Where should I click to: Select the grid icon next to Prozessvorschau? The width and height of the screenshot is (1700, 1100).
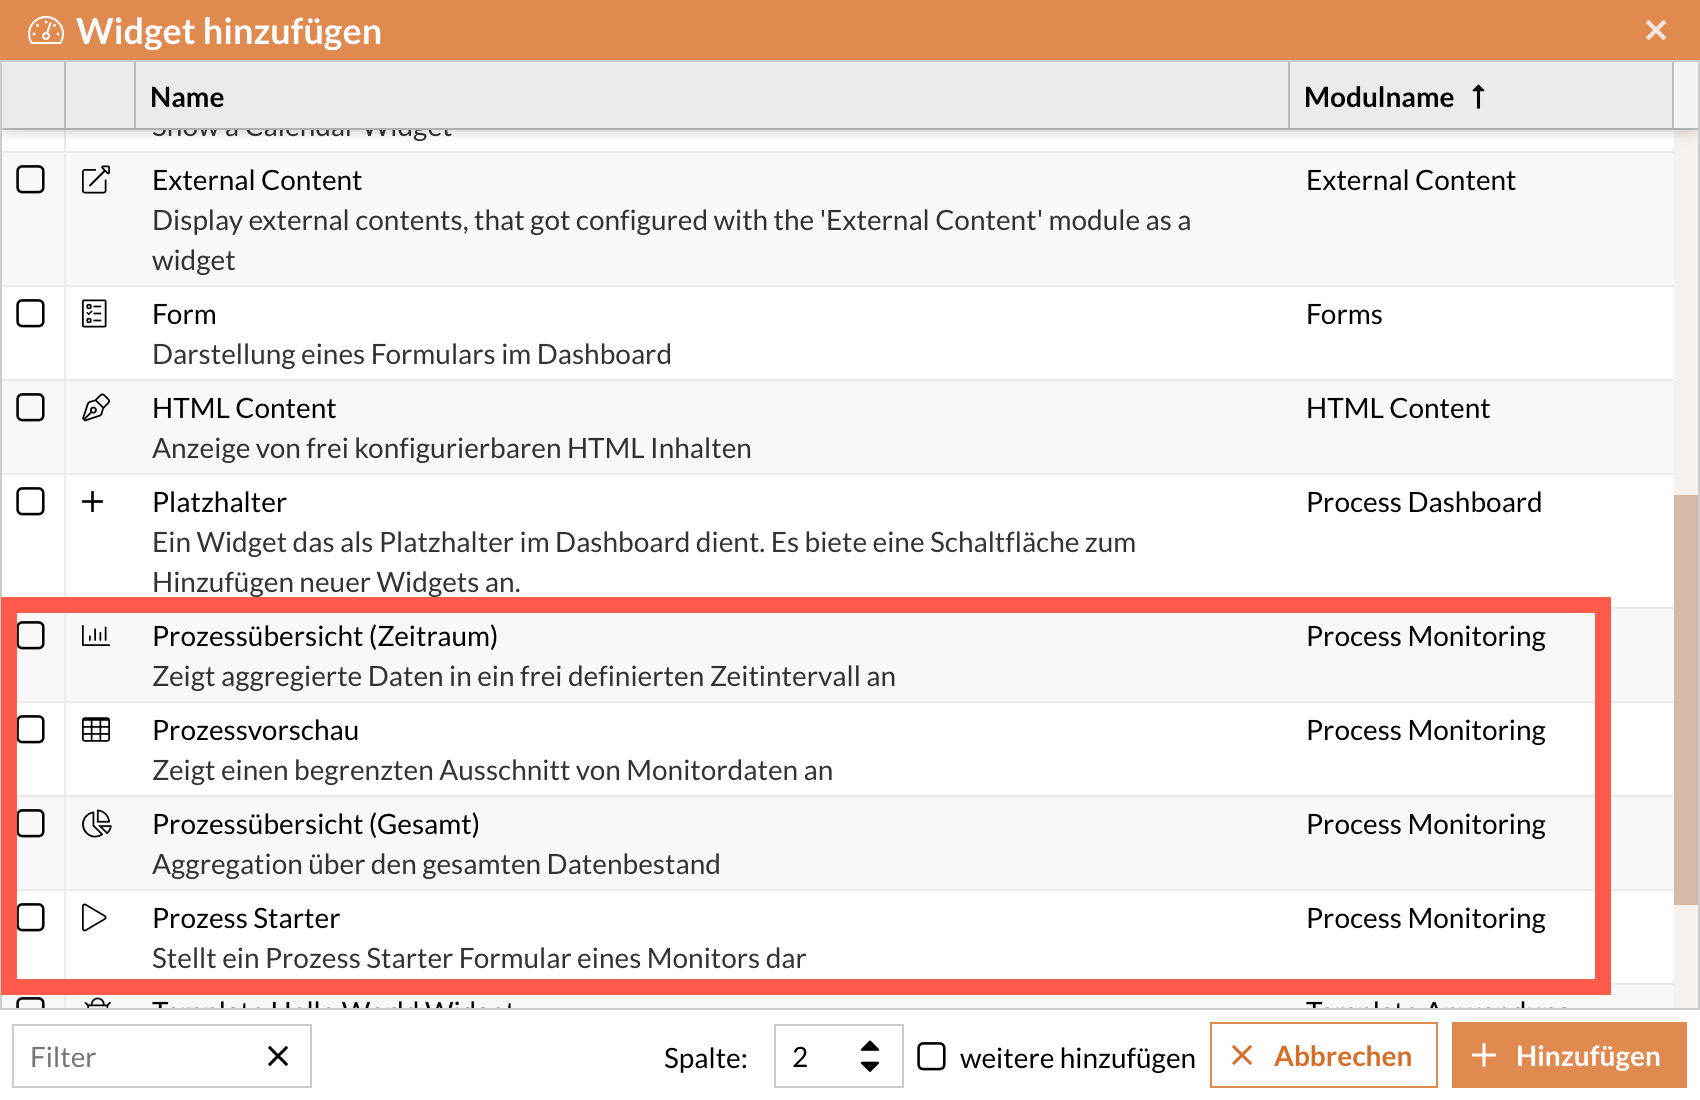[95, 729]
